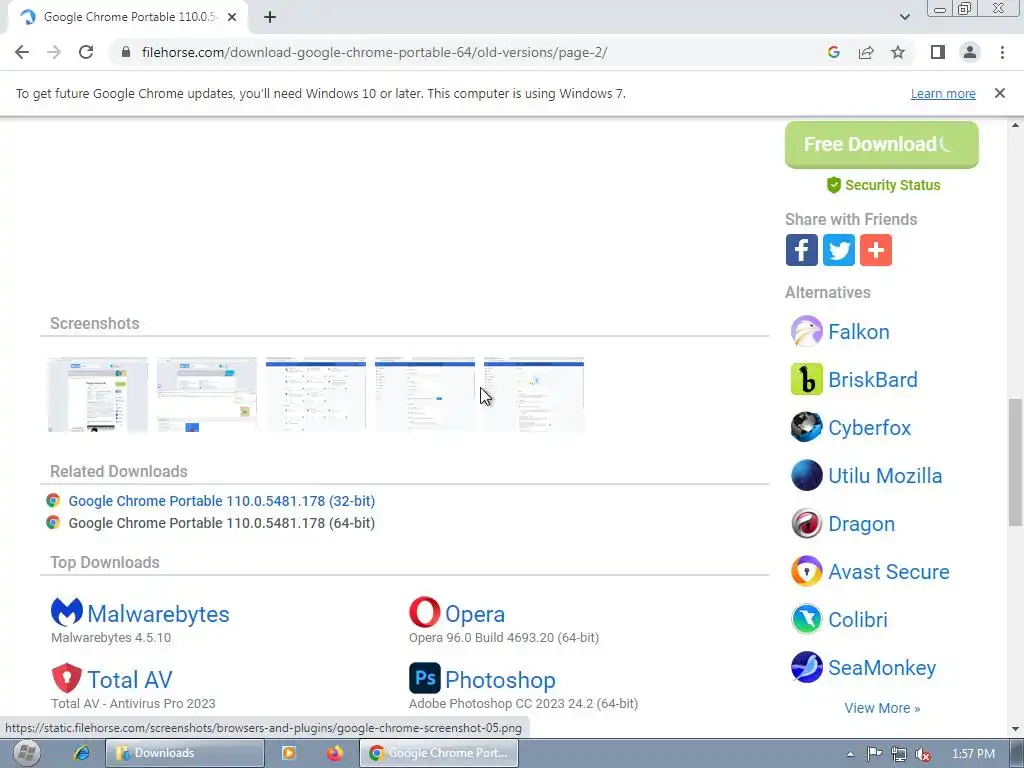Viewport: 1024px width, 768px height.
Task: Open the second Chrome screenshot thumbnail
Action: click(x=207, y=394)
